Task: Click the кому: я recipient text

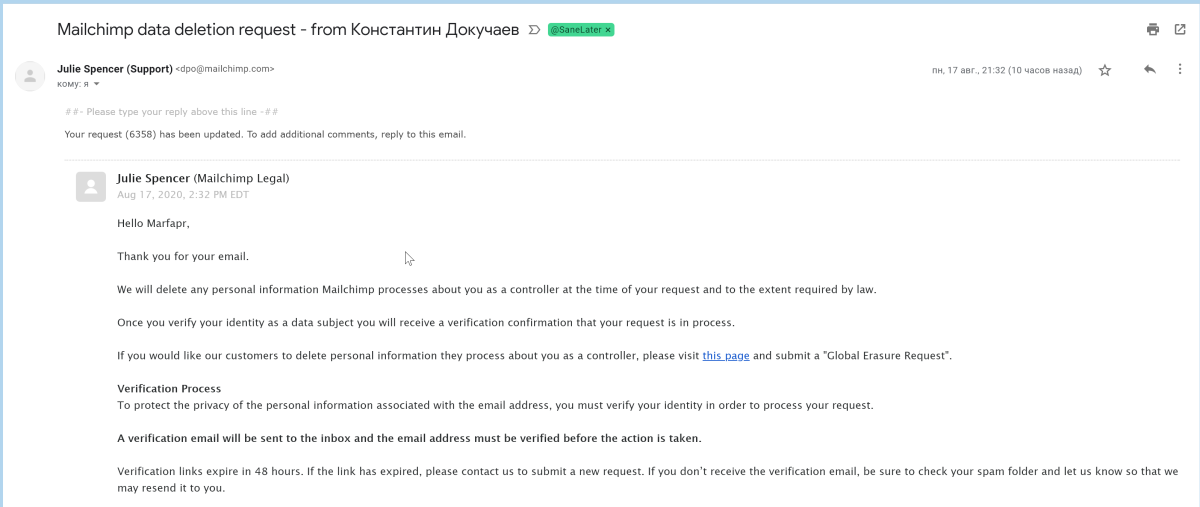Action: 73,84
